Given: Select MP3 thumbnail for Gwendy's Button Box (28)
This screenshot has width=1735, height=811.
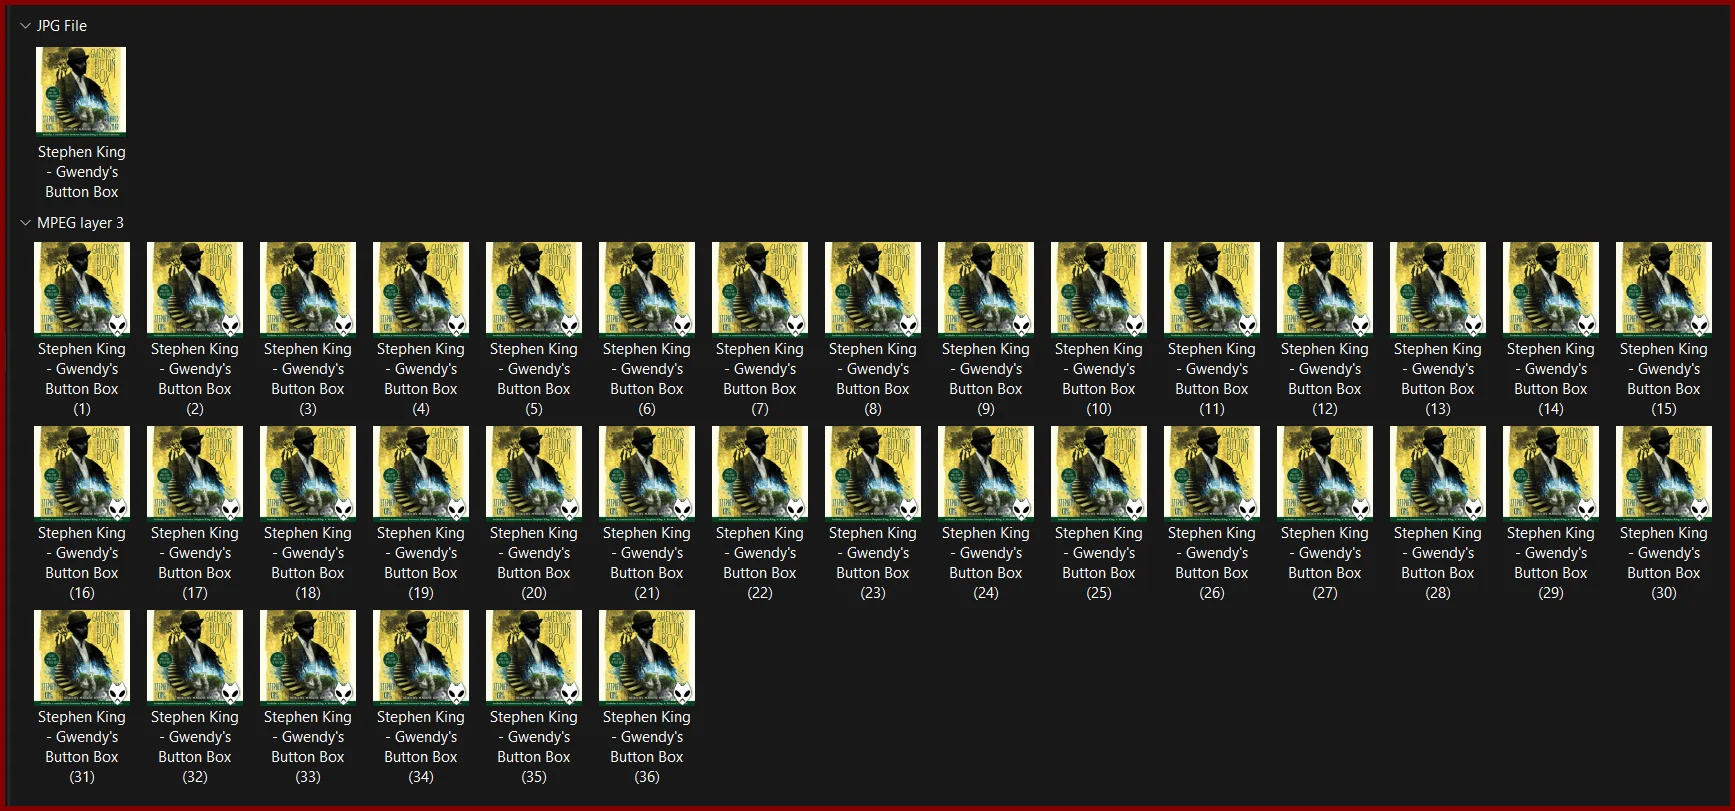Looking at the screenshot, I should pyautogui.click(x=1438, y=472).
